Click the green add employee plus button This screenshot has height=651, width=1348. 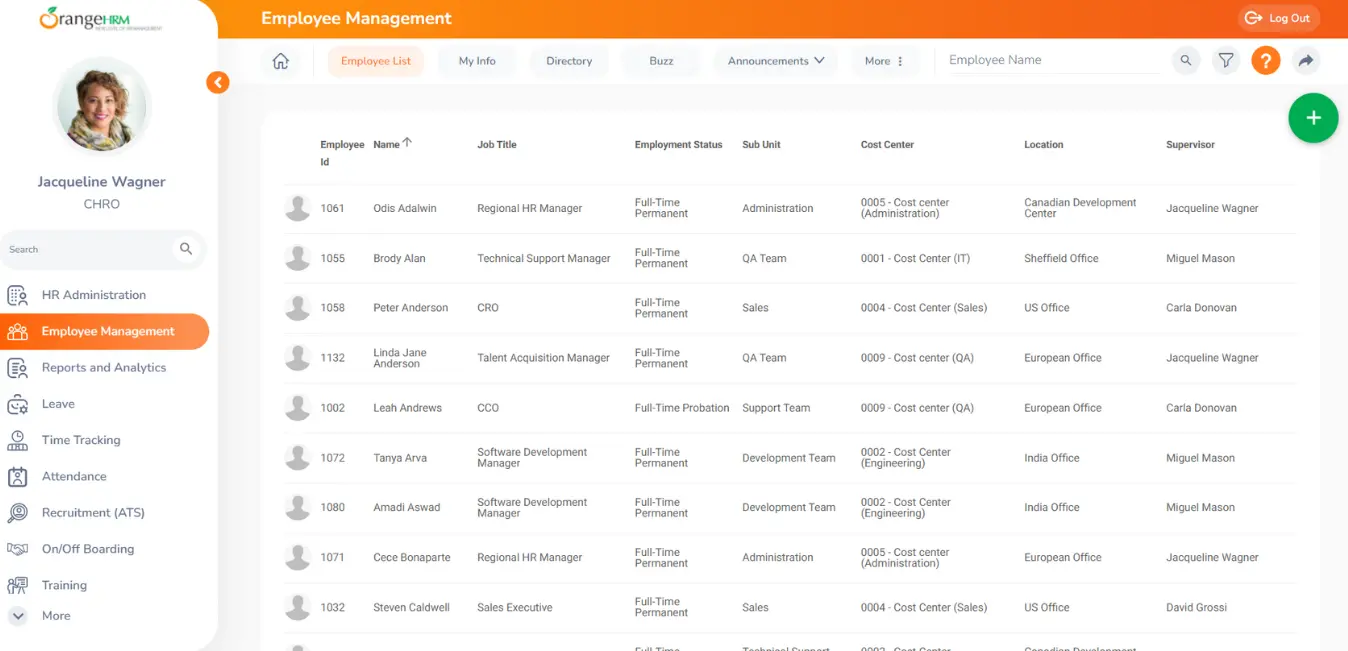(1313, 118)
